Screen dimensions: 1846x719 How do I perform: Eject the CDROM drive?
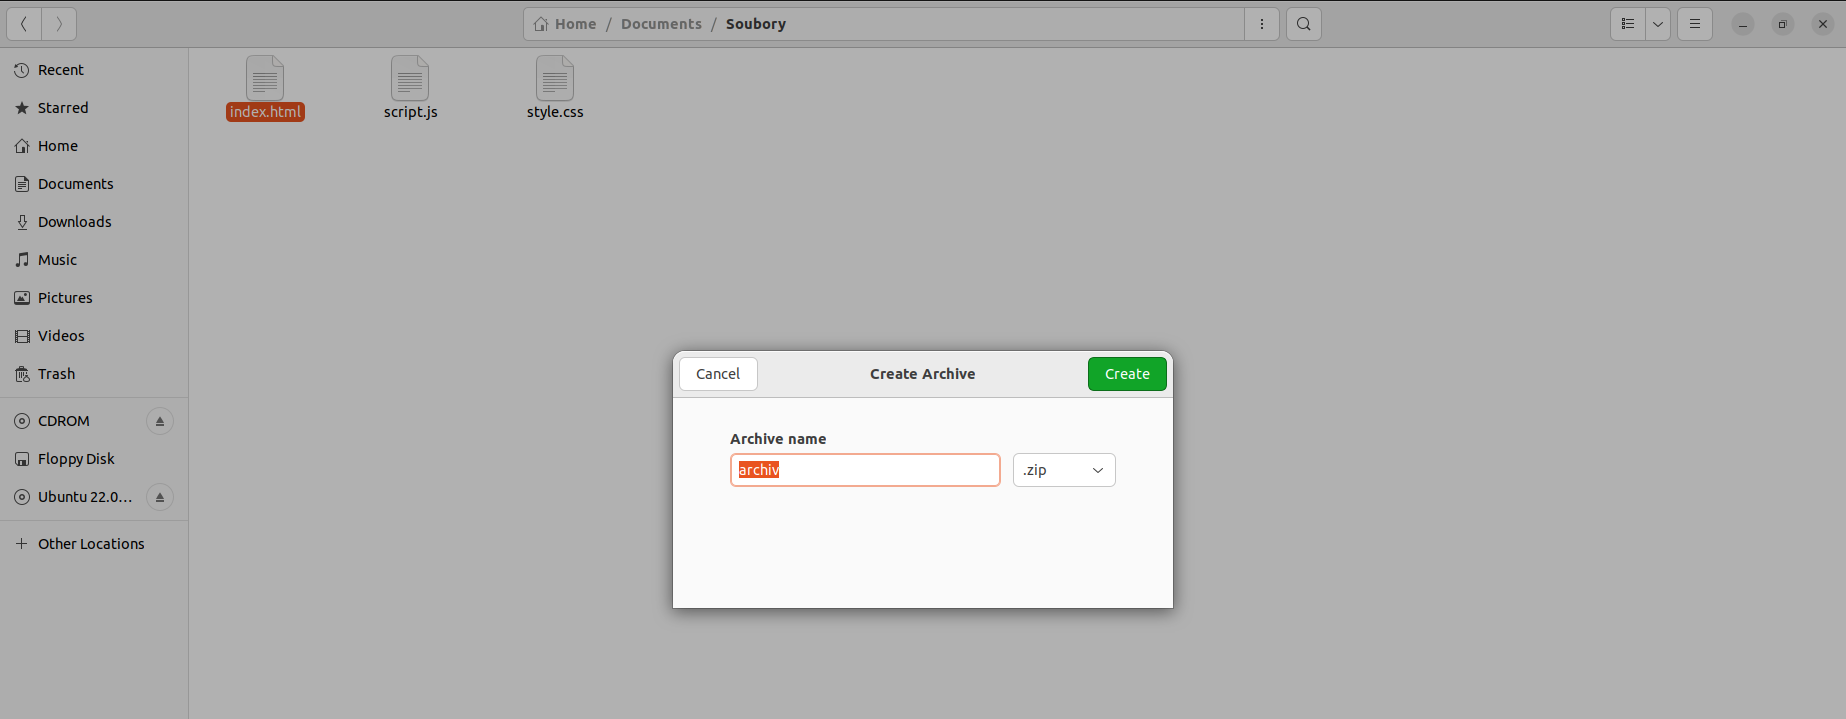click(160, 421)
